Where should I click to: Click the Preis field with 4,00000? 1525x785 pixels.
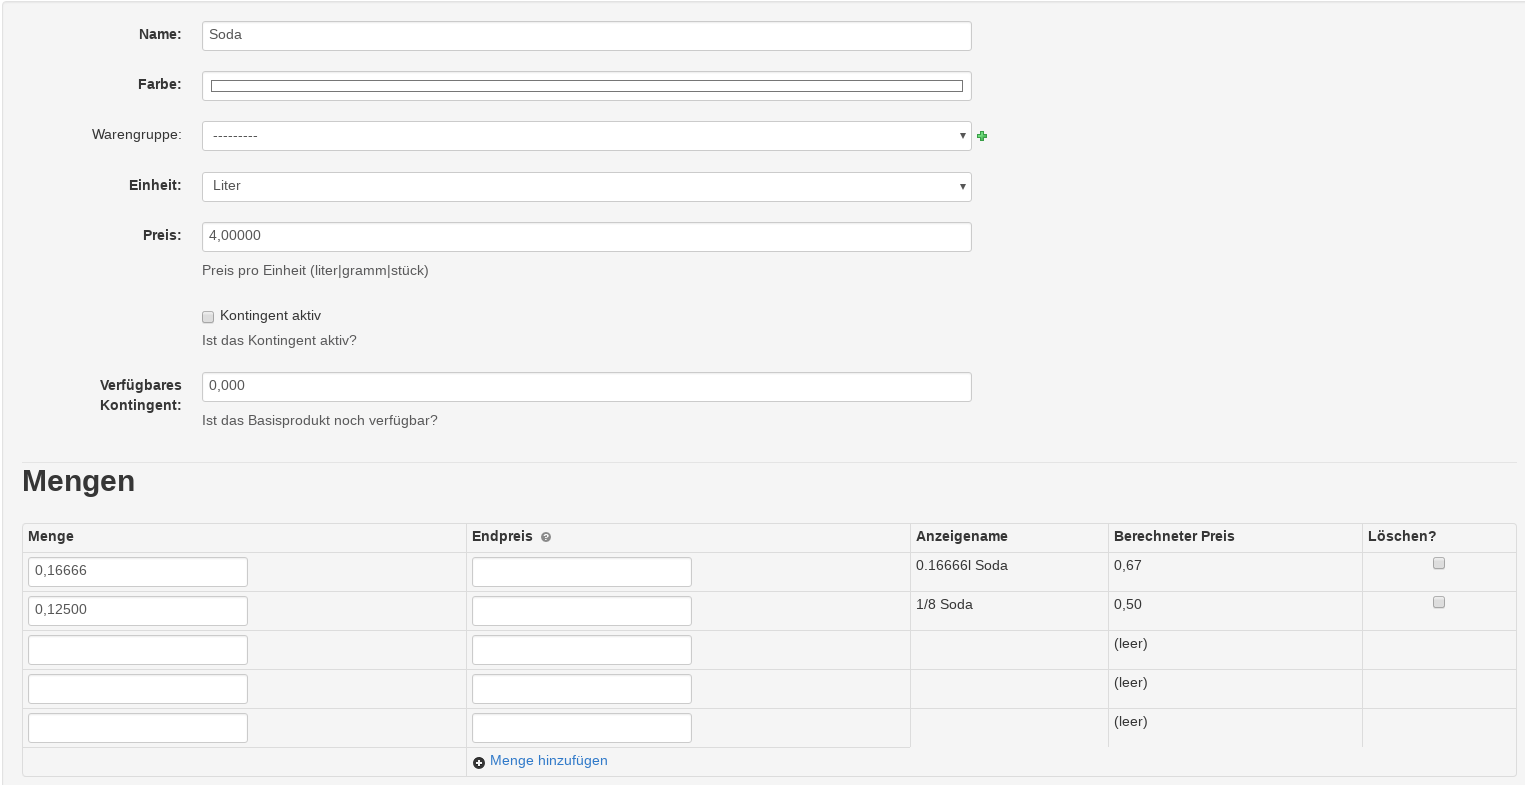pyautogui.click(x=586, y=236)
